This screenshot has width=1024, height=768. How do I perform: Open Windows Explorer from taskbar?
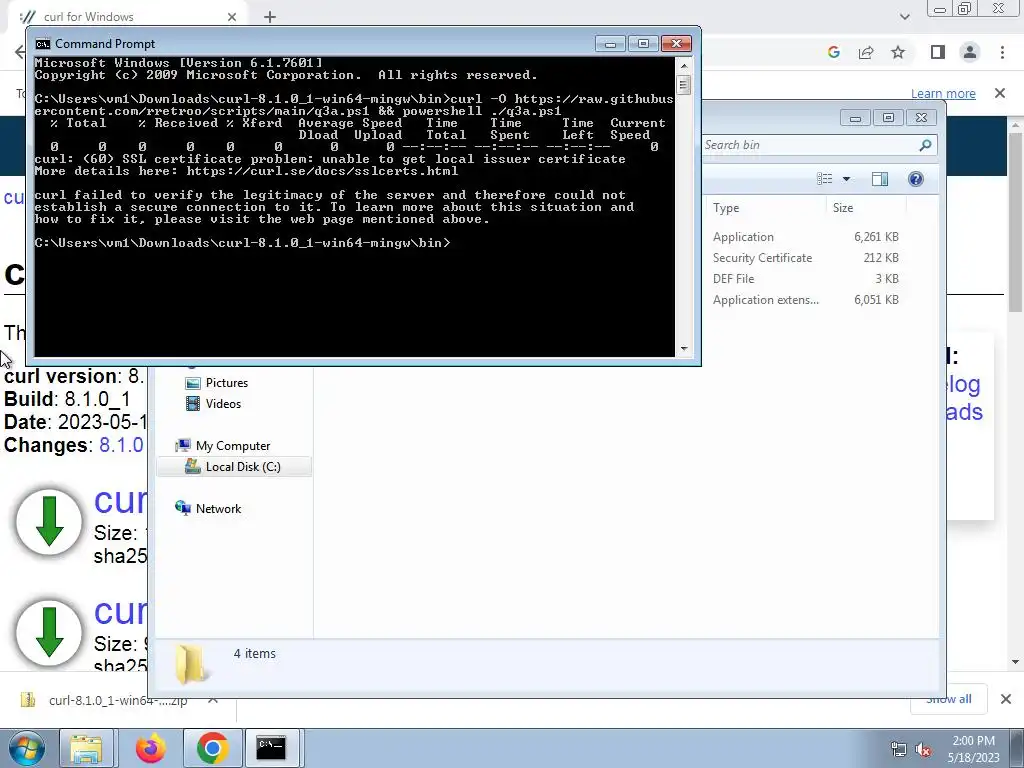(86, 748)
